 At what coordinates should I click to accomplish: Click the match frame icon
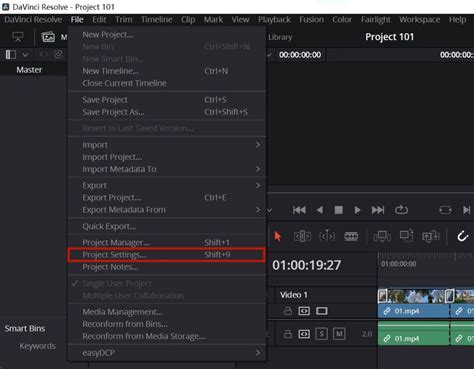click(x=445, y=210)
